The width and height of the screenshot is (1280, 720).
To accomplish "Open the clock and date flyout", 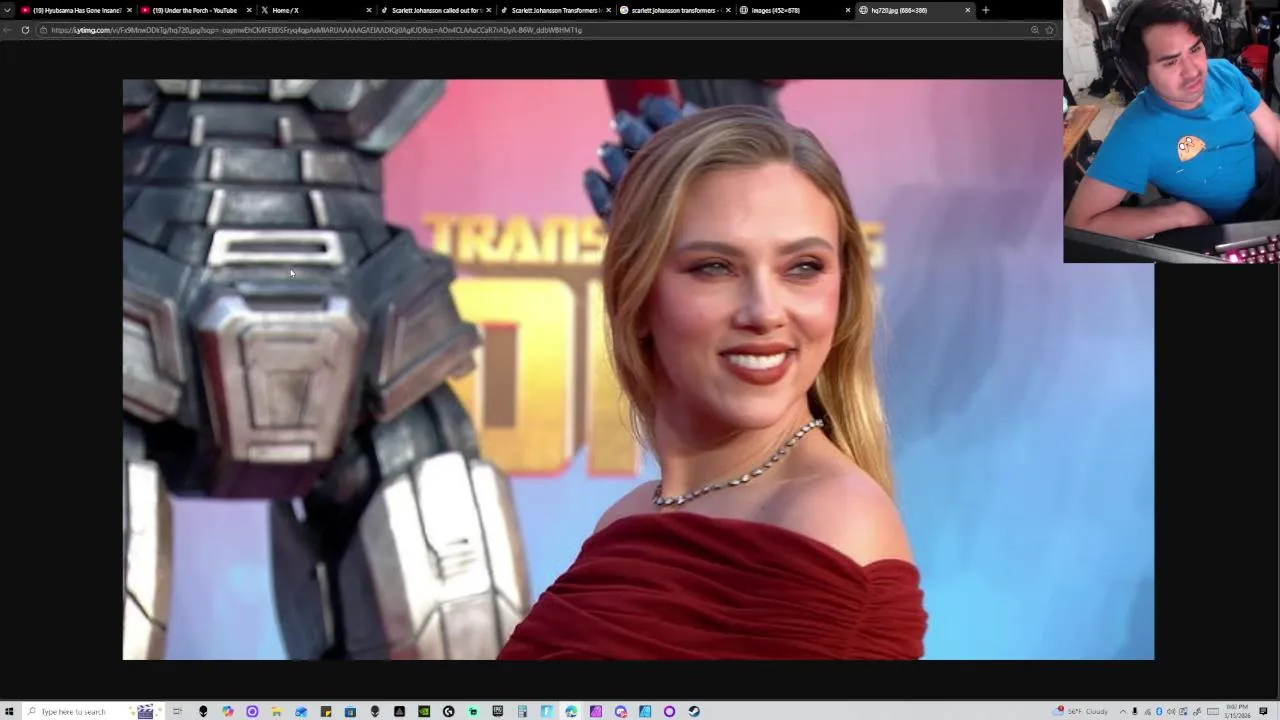I will click(x=1237, y=711).
